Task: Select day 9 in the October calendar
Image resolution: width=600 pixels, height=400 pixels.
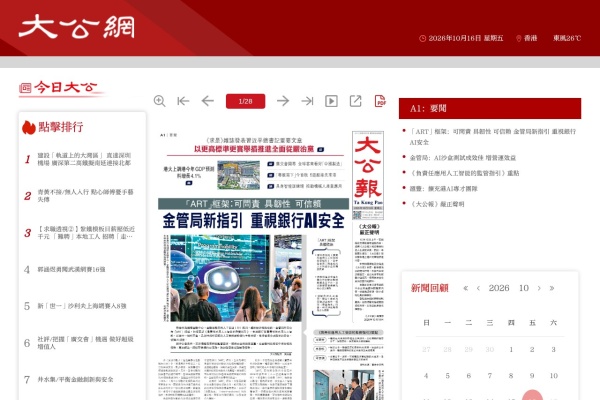Action: pyautogui.click(x=532, y=376)
